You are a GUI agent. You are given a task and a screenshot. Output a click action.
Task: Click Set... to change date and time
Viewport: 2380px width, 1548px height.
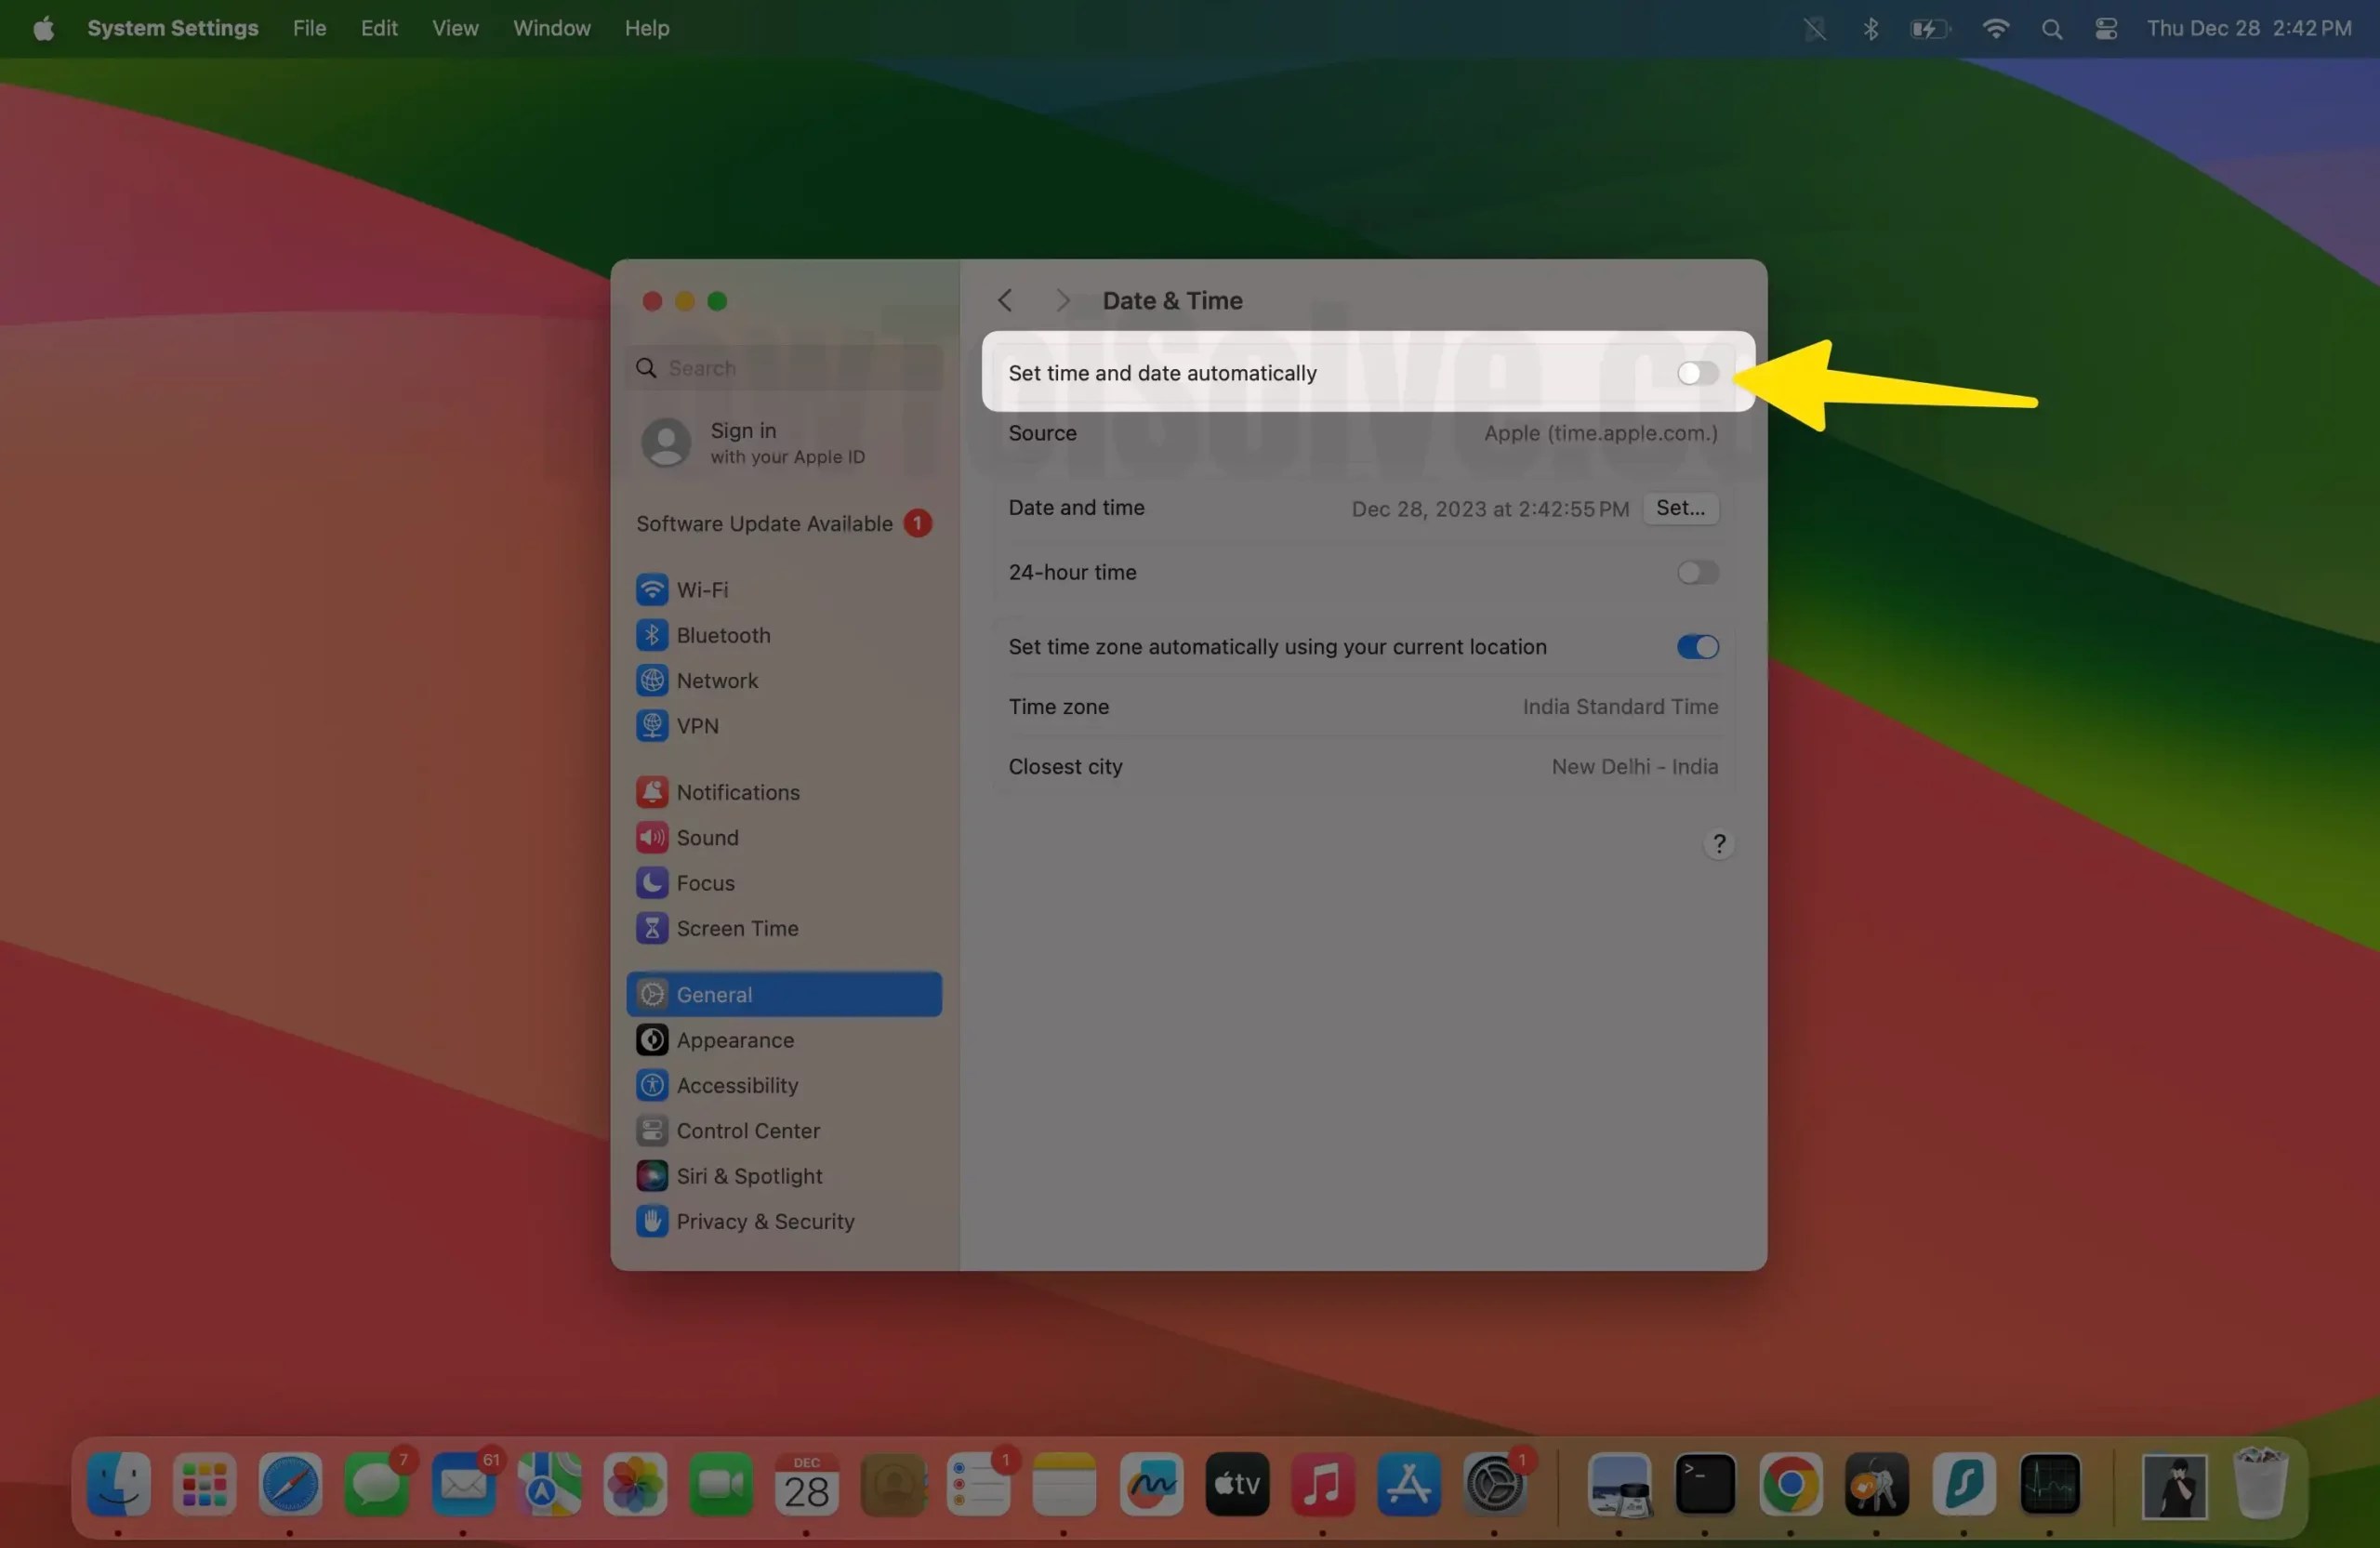(1680, 508)
